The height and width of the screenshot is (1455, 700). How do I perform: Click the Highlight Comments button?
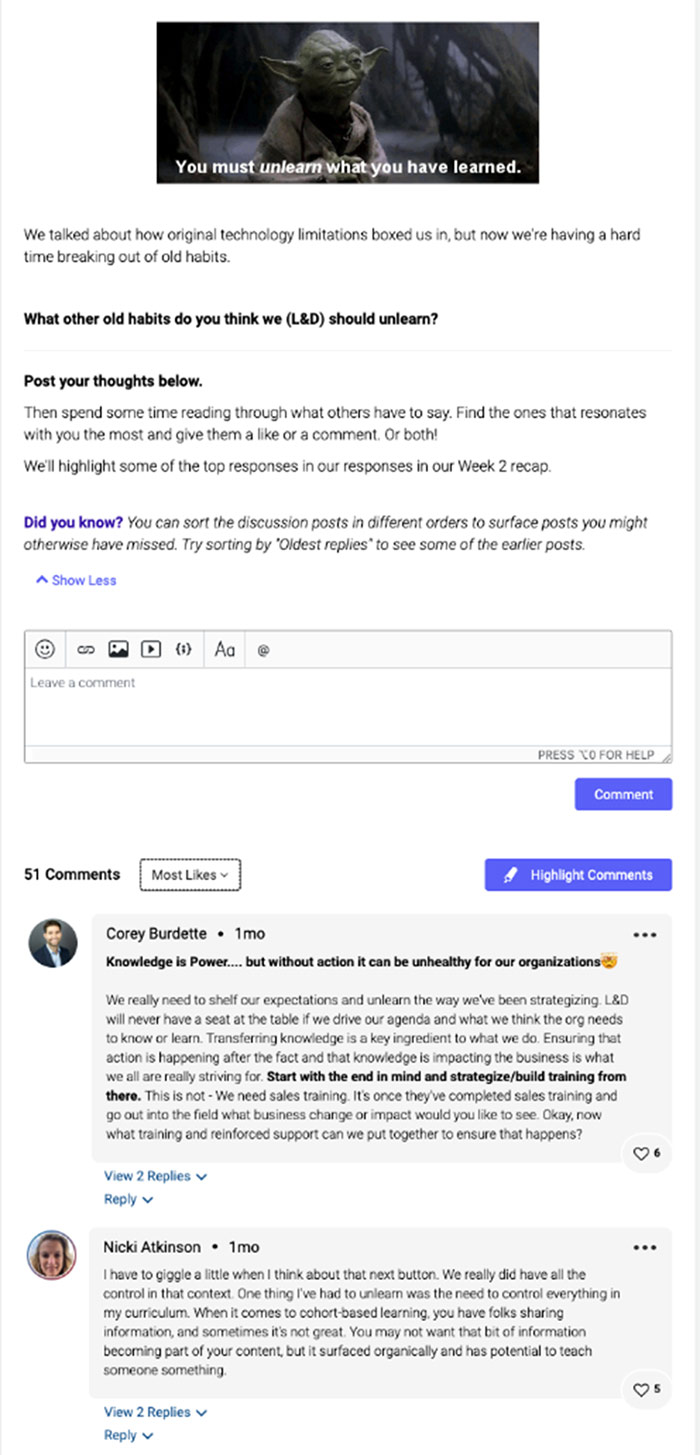578,875
